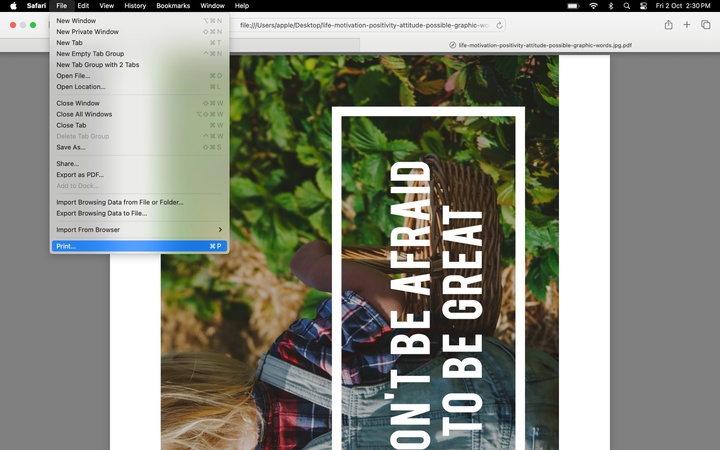The width and height of the screenshot is (720, 450).
Task: Open the Help menu
Action: (x=242, y=6)
